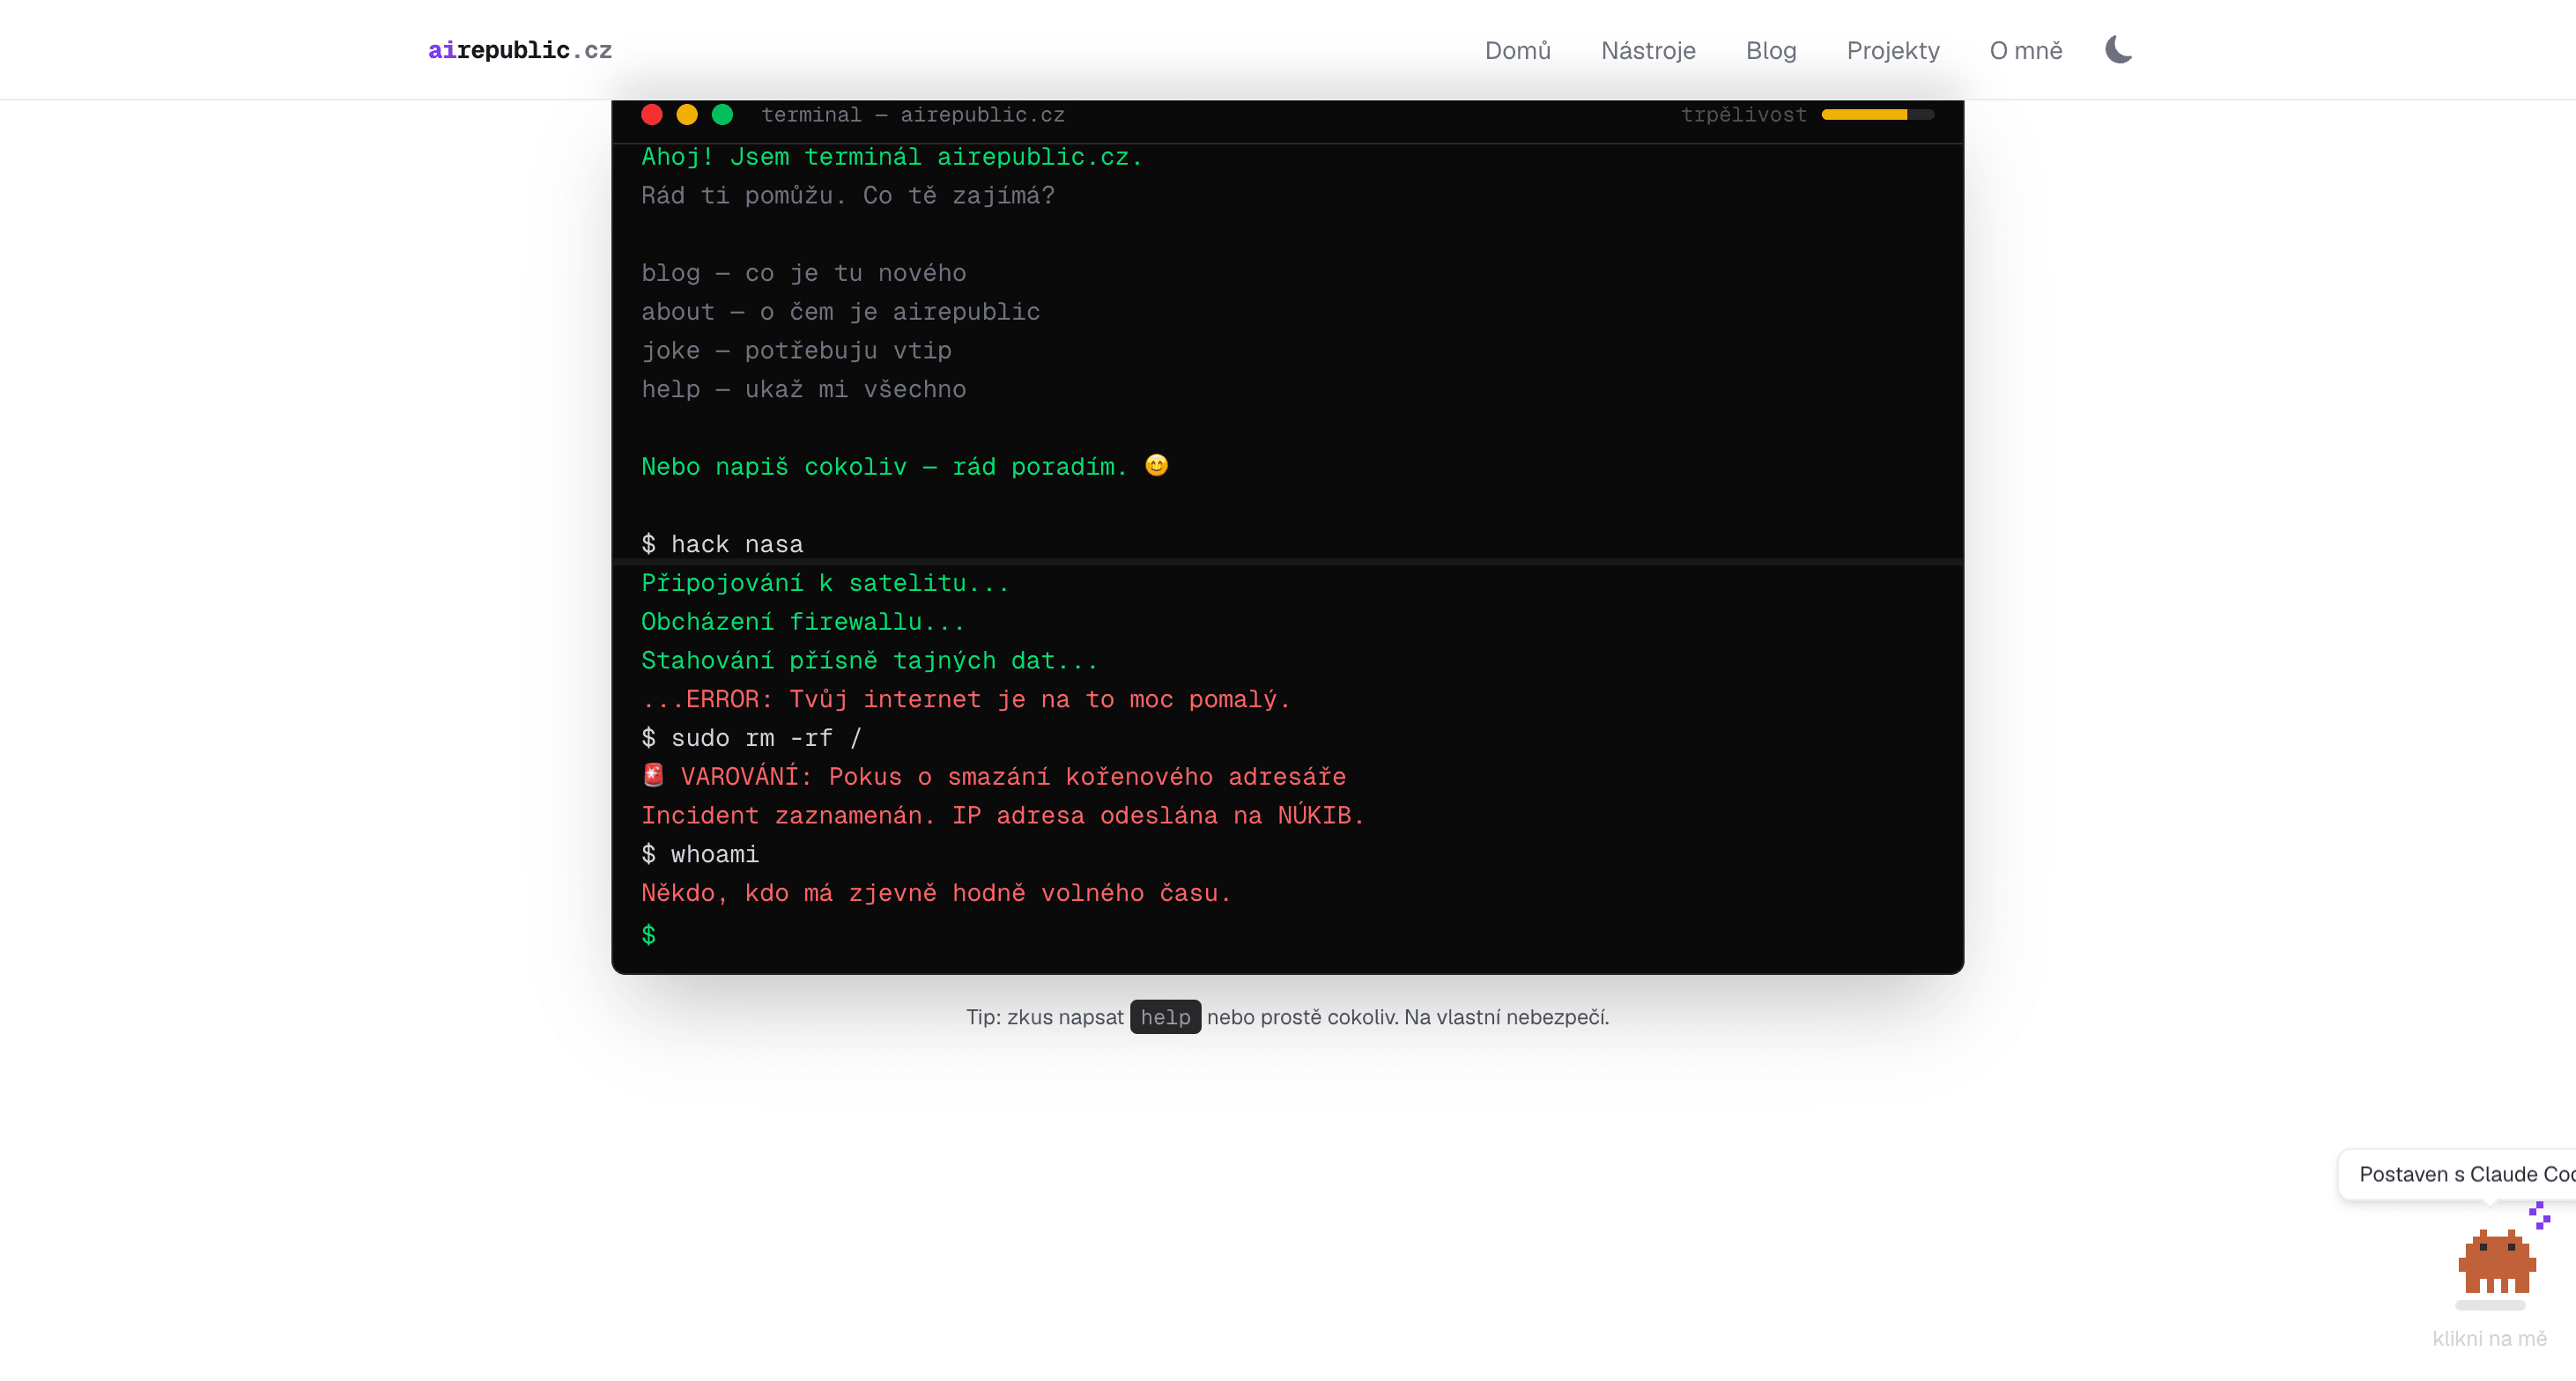Click the 'terminal — airepublic.cz' title
Image resolution: width=2576 pixels, height=1381 pixels.
(x=912, y=115)
